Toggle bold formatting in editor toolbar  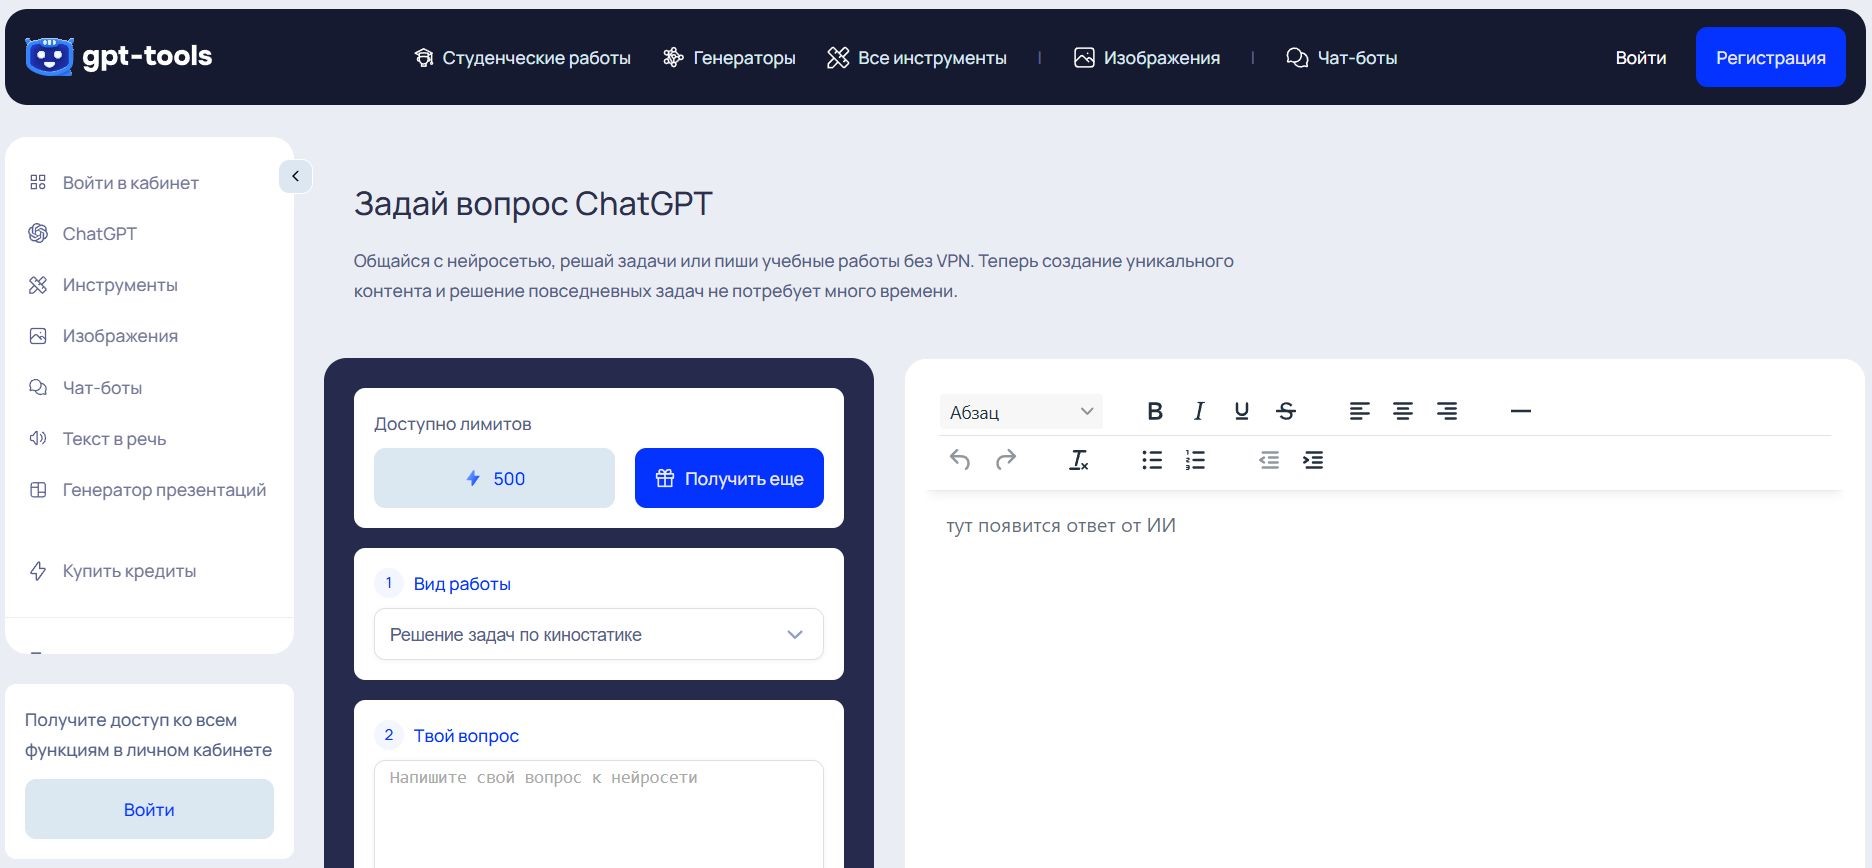[1154, 411]
